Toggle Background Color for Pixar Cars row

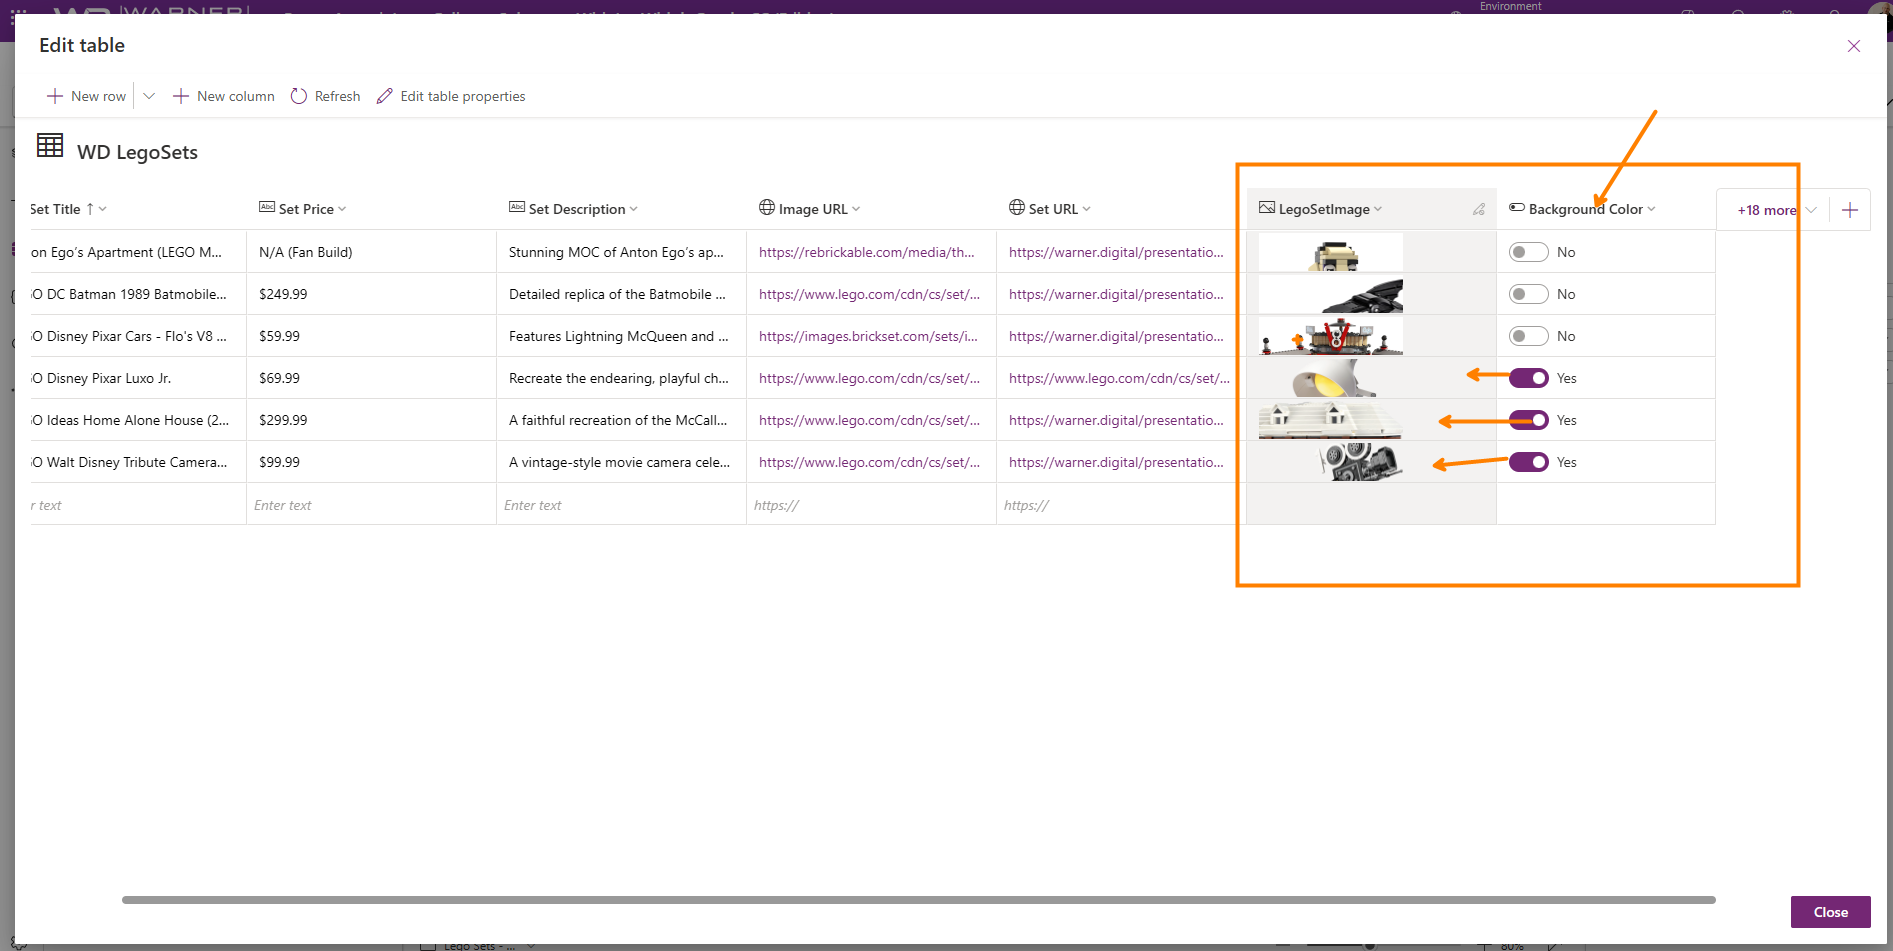1529,336
